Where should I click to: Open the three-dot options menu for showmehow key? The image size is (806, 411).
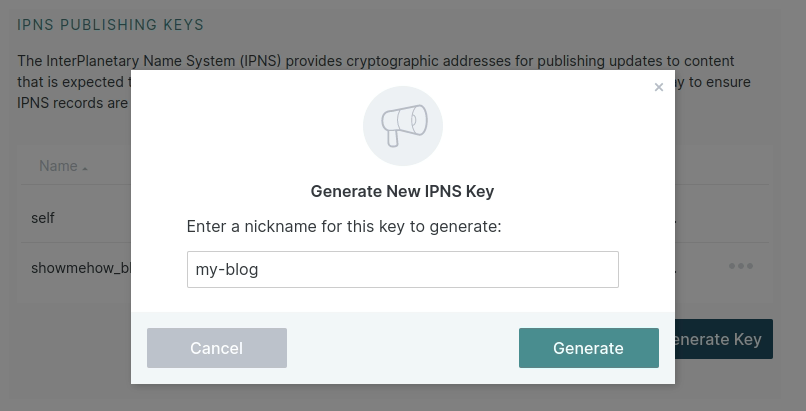(x=740, y=266)
